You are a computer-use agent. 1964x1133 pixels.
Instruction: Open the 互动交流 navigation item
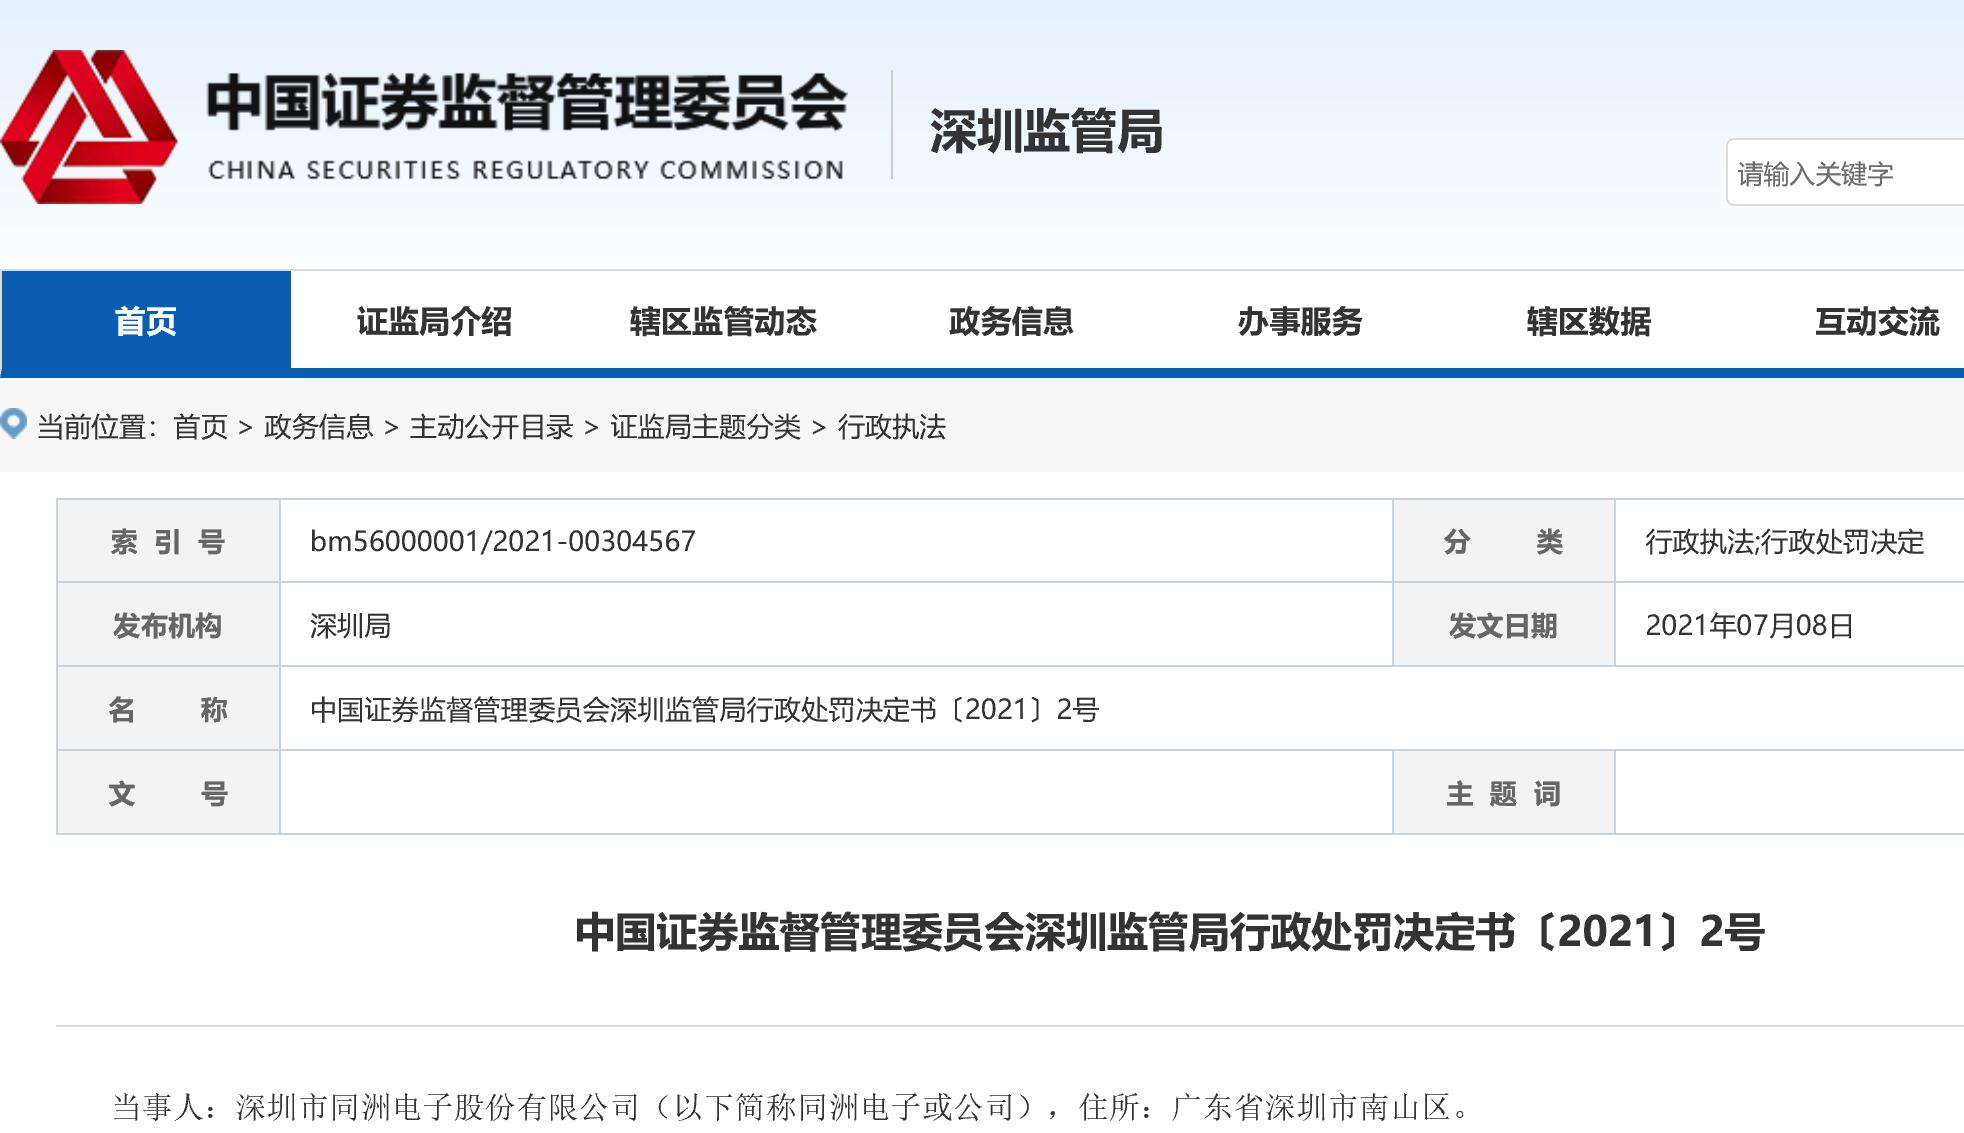coord(1876,321)
